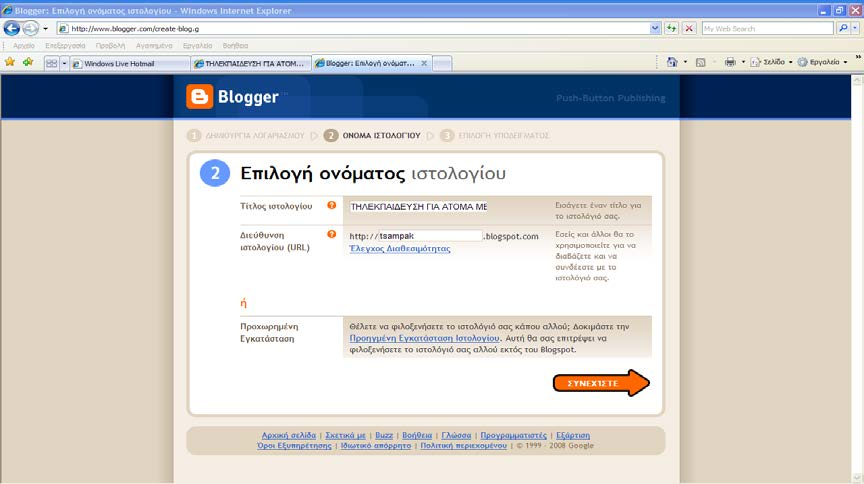Screen dimensions: 864x484
Task: Click the blog title text field
Action: point(419,207)
